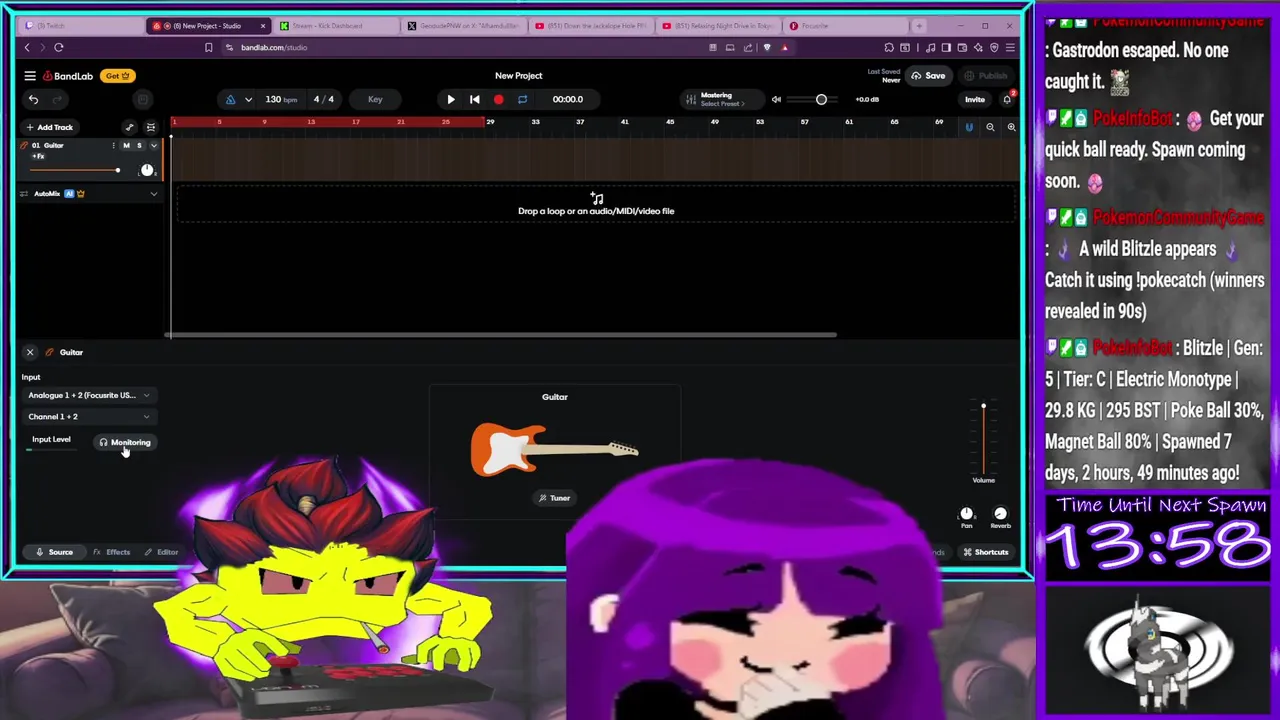1280x720 pixels.
Task: Edit the 130 bpm tempo field
Action: 281,99
